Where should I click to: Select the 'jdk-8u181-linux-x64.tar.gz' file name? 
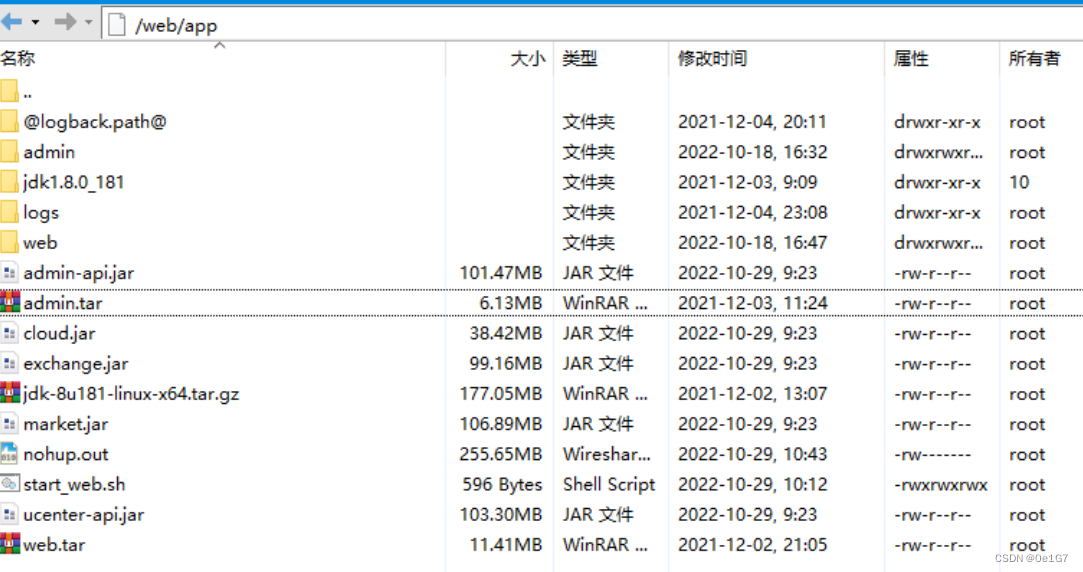131,394
